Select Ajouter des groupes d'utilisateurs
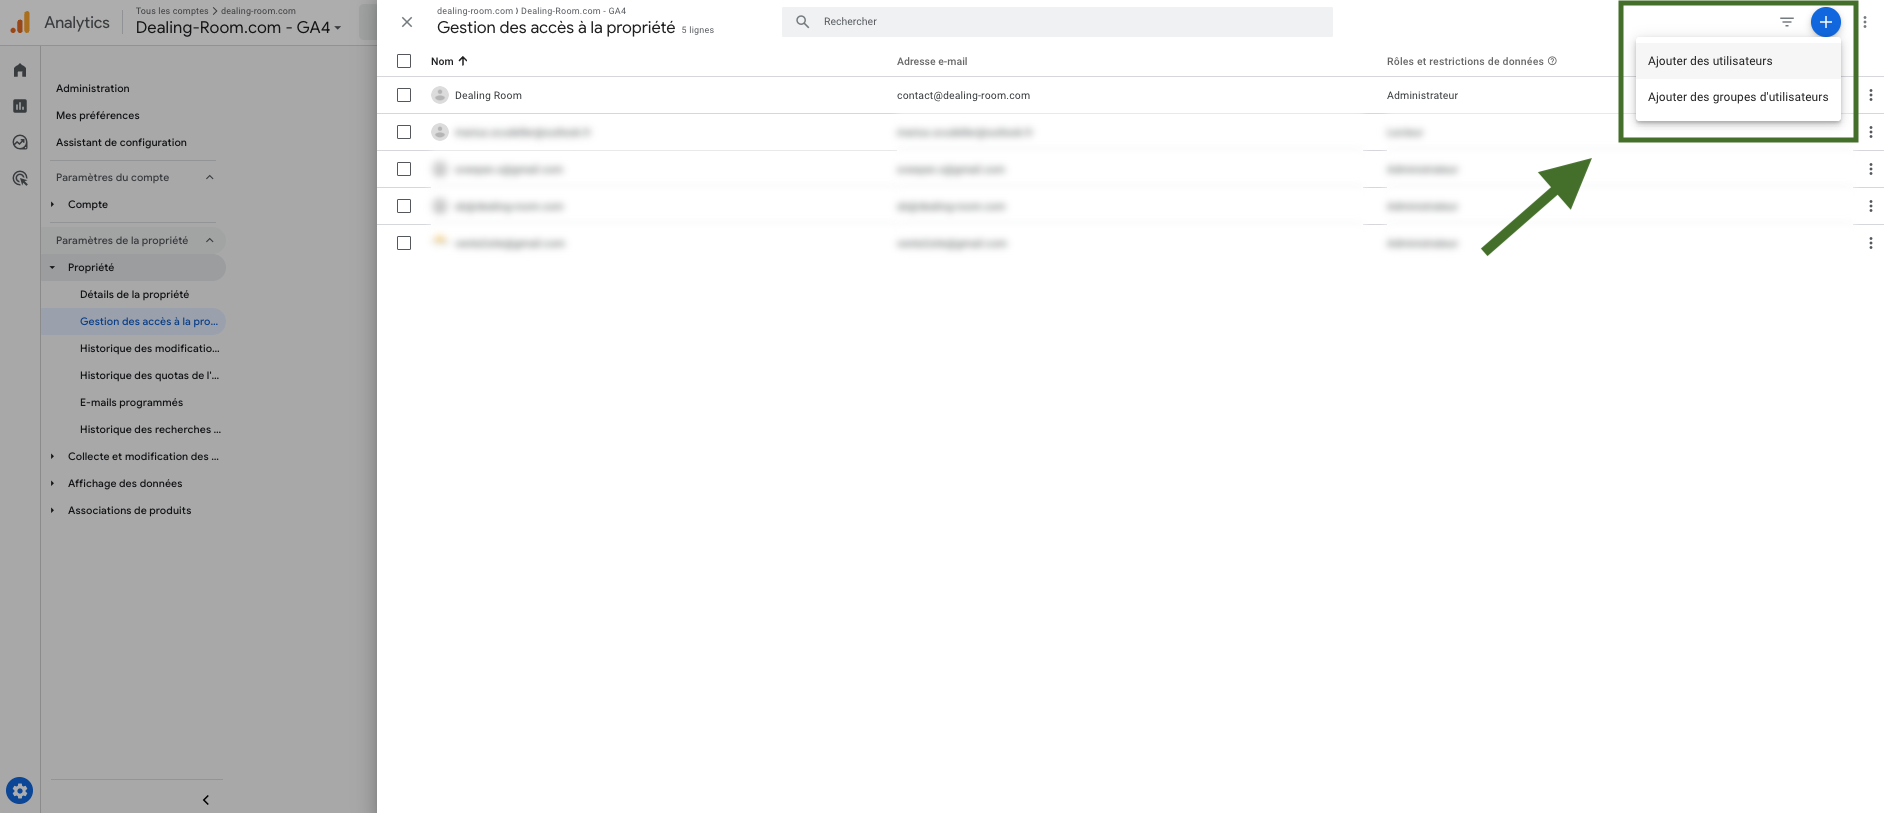This screenshot has height=813, width=1884. tap(1738, 97)
